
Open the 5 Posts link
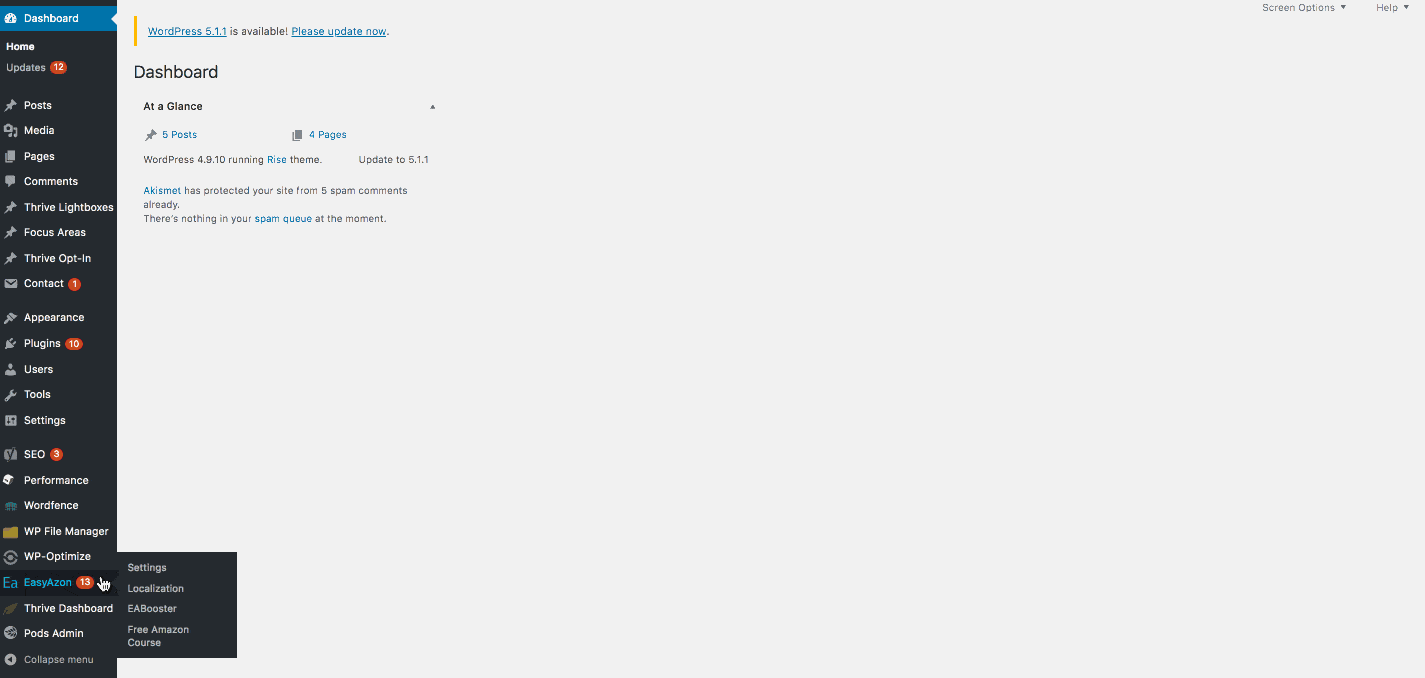179,134
